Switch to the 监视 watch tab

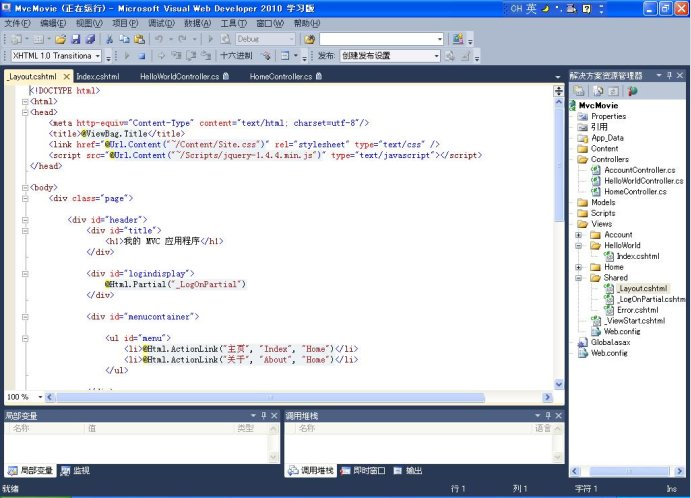coord(76,471)
